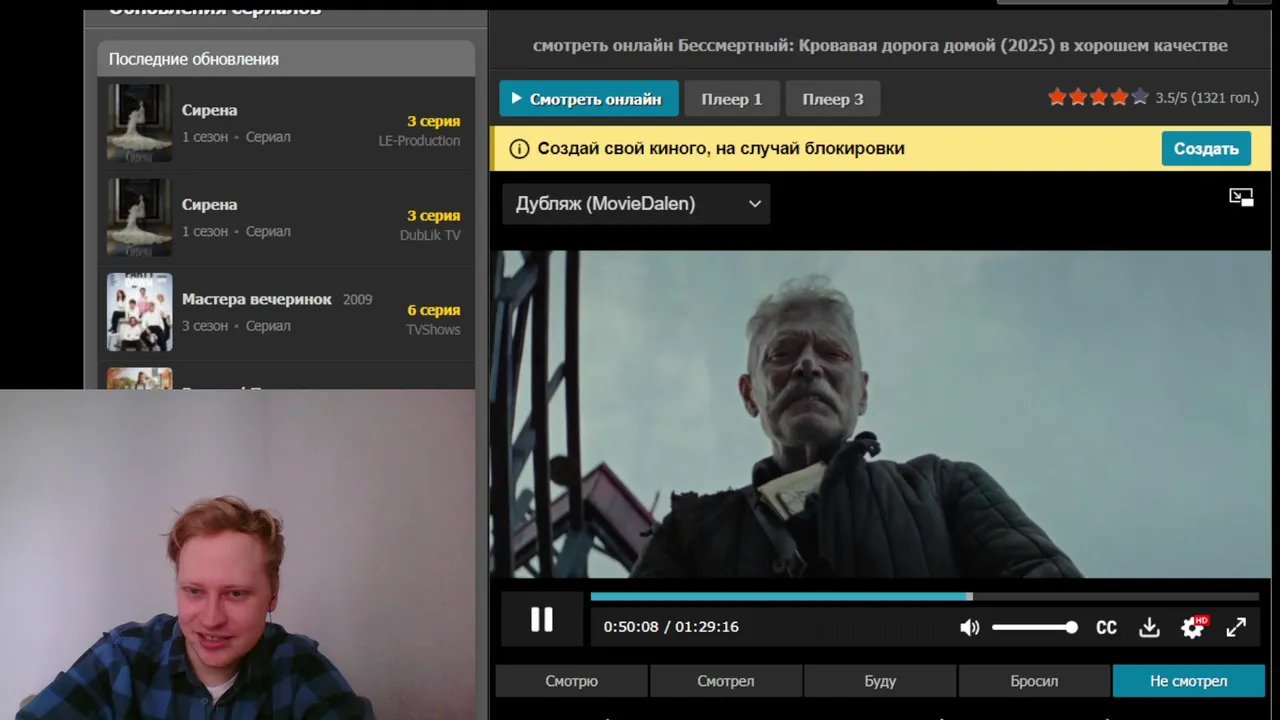Open HD quality settings gear
The width and height of the screenshot is (1280, 720).
(x=1193, y=627)
